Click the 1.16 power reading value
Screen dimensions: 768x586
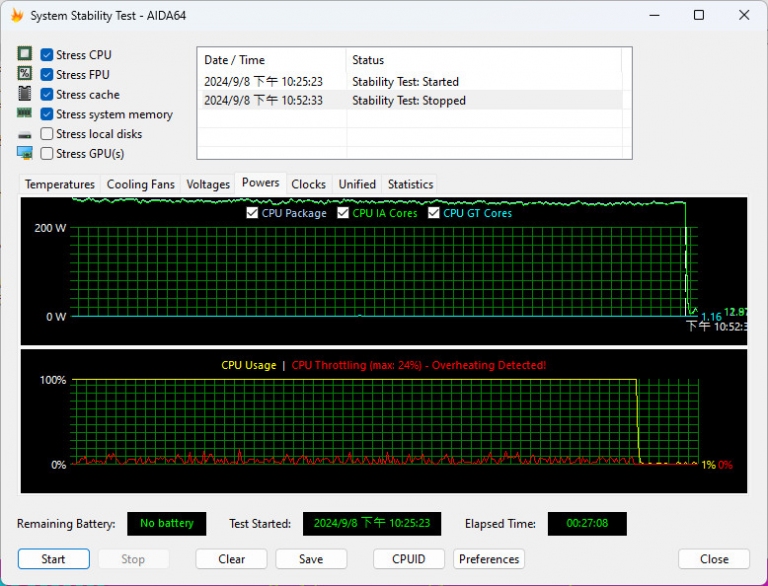712,317
